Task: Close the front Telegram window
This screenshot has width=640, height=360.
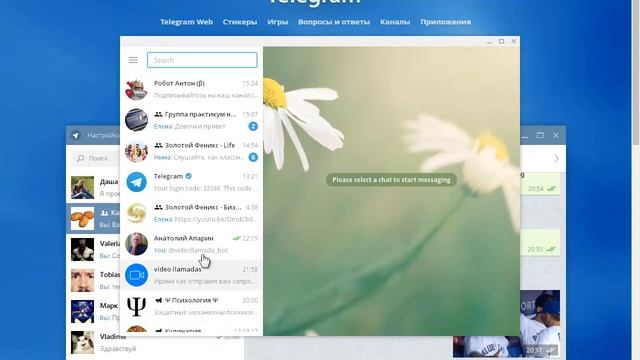Action: (514, 42)
